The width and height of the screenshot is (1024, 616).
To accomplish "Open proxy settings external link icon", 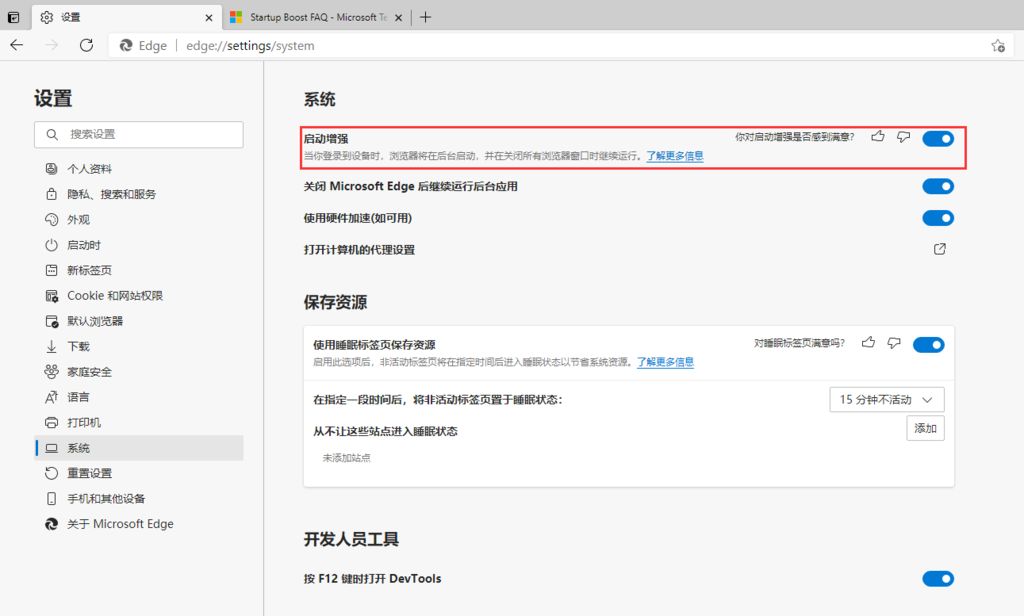I will [940, 249].
